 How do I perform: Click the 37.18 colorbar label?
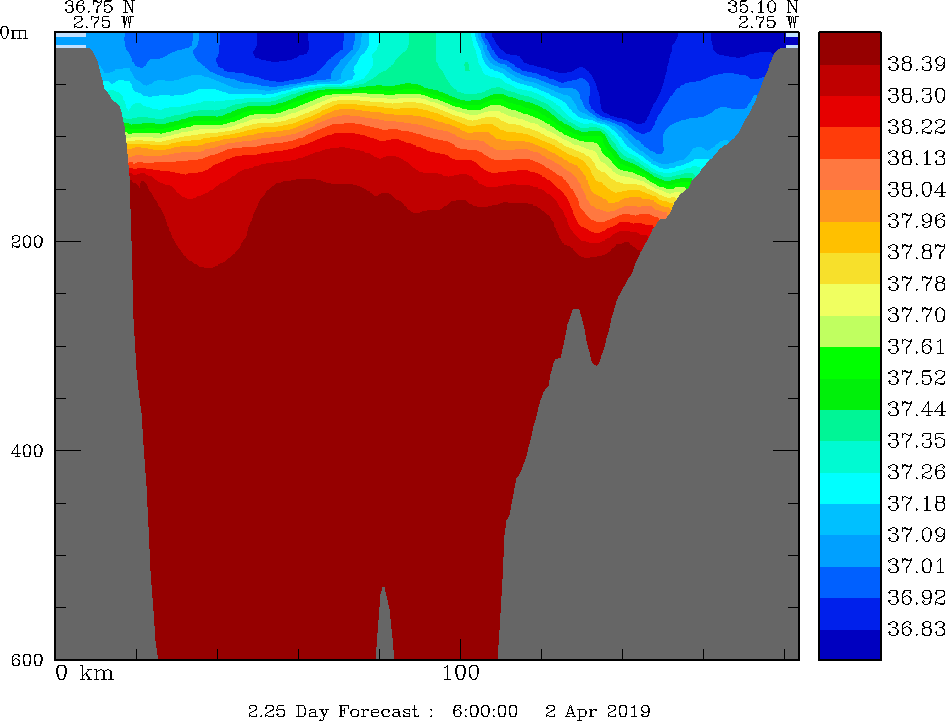click(x=916, y=503)
